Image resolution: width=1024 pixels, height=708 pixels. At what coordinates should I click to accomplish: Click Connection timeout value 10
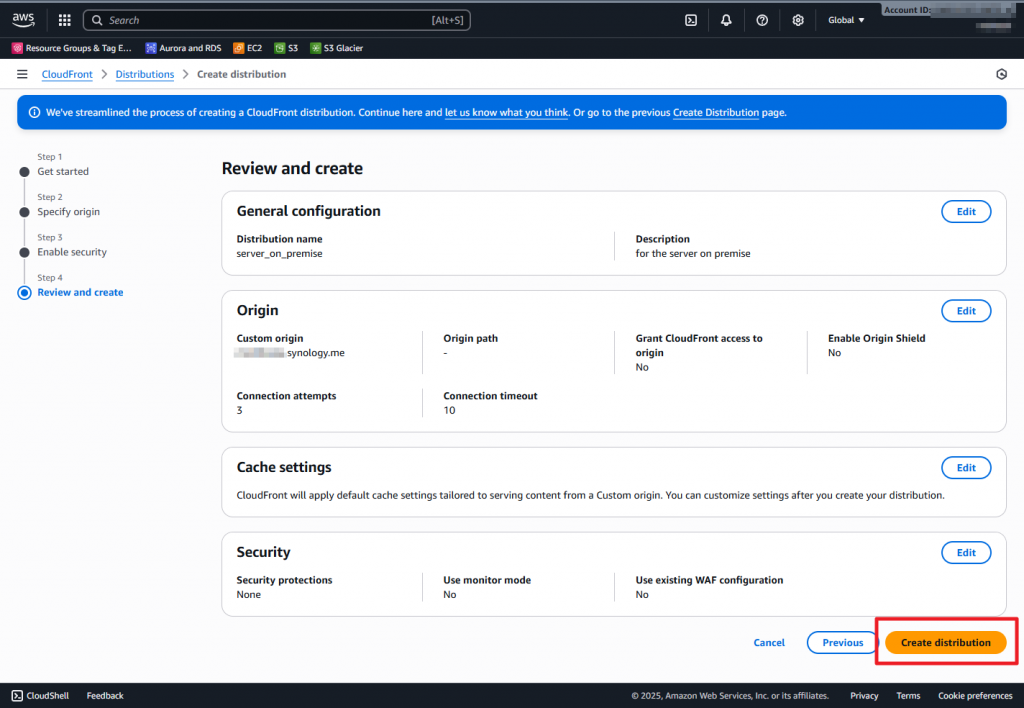(449, 410)
